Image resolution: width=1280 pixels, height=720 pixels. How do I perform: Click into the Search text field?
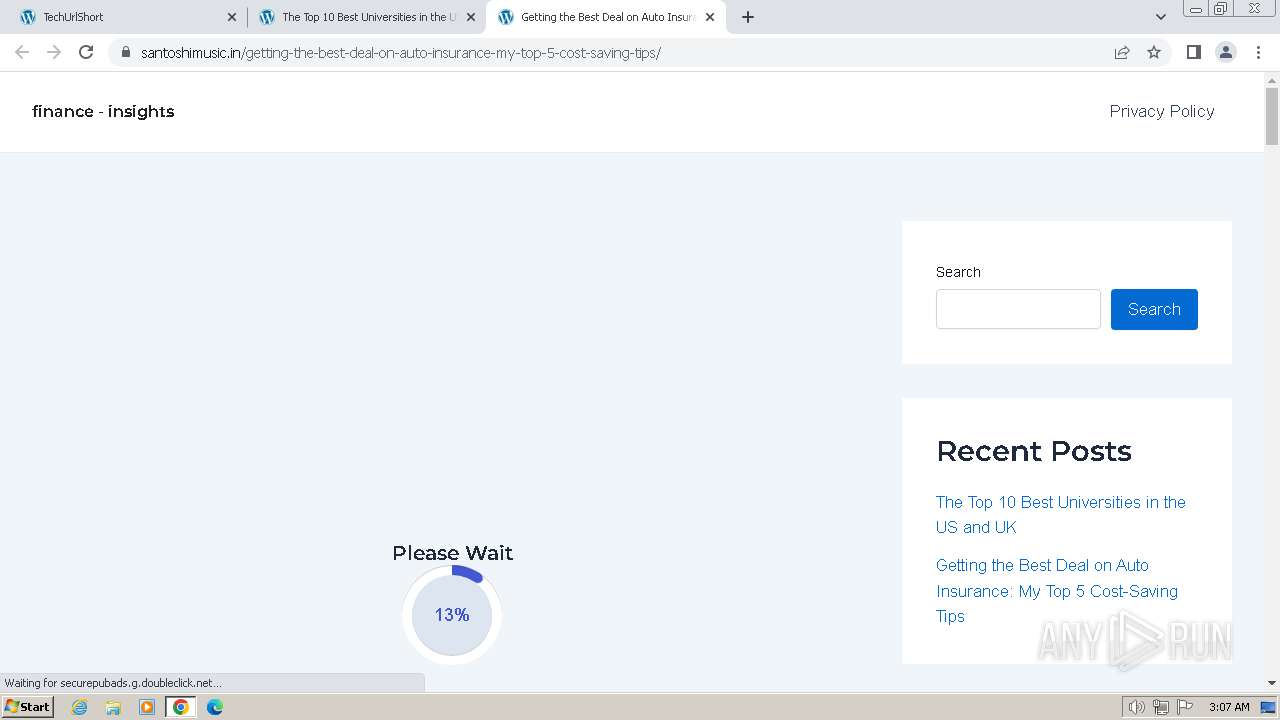pyautogui.click(x=1018, y=309)
